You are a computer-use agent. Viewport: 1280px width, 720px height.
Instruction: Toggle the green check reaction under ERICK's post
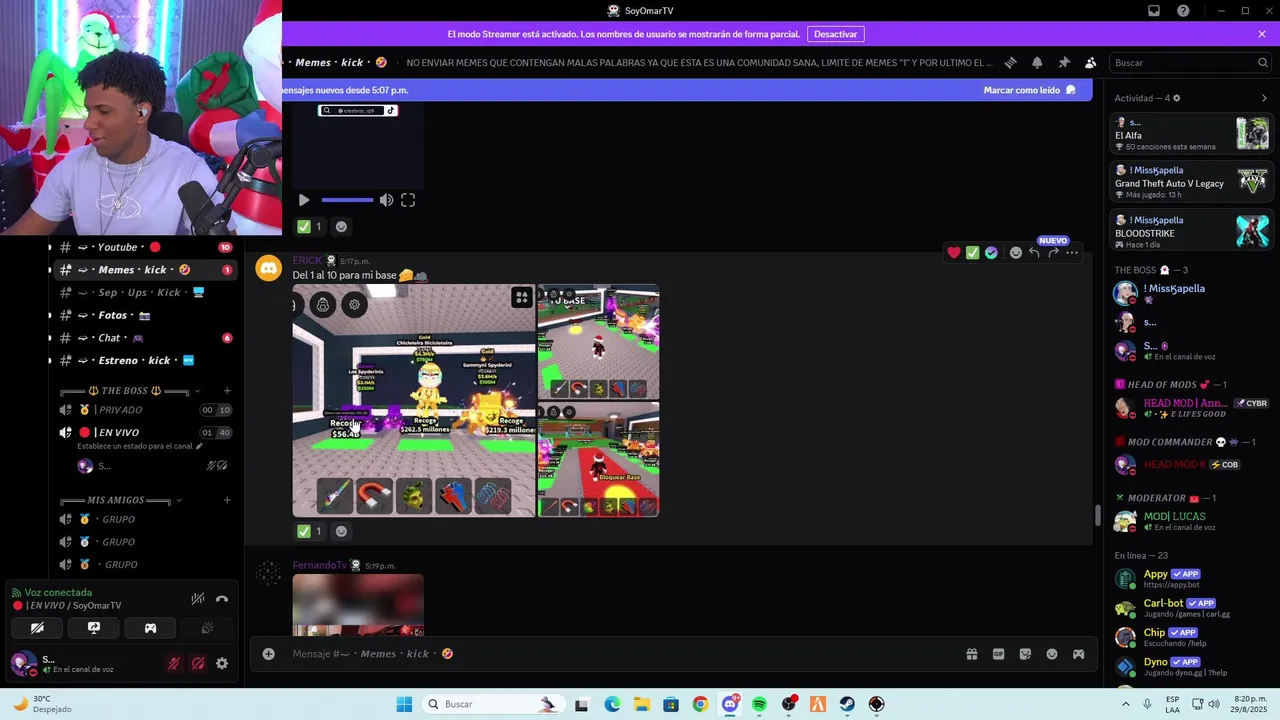coord(310,531)
